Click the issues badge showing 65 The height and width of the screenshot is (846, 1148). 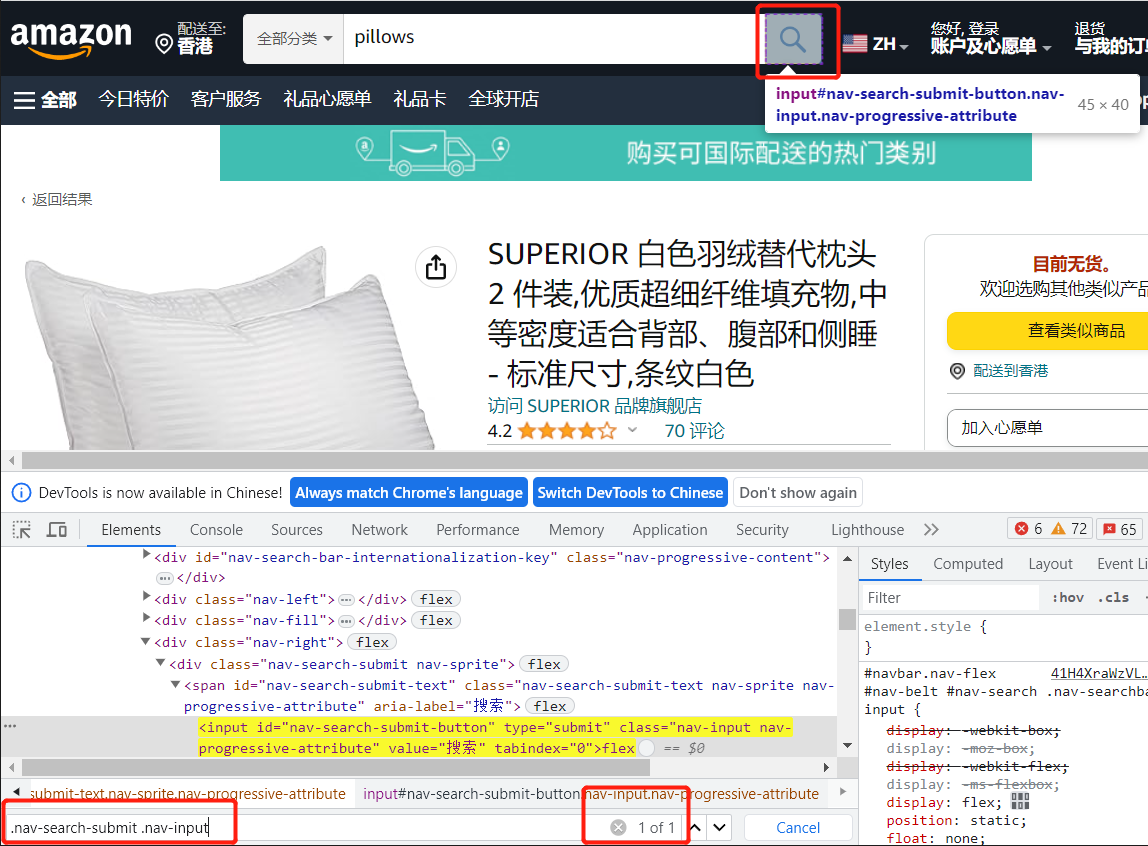tap(1119, 529)
